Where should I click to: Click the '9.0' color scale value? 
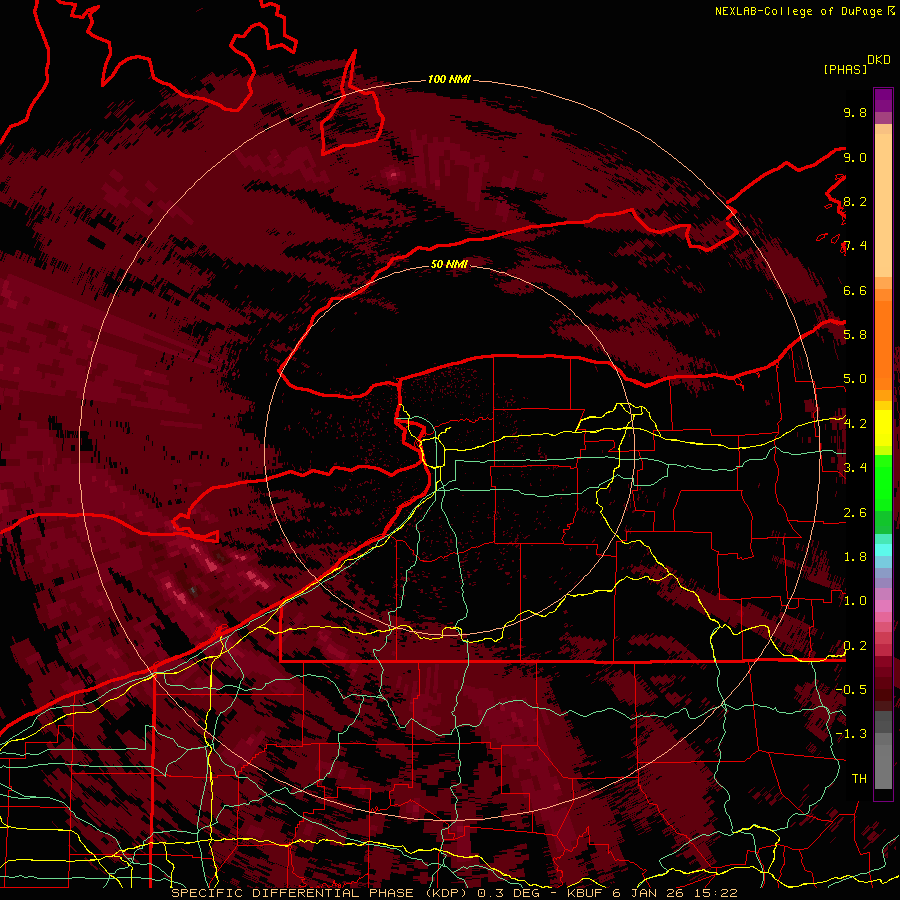point(855,157)
